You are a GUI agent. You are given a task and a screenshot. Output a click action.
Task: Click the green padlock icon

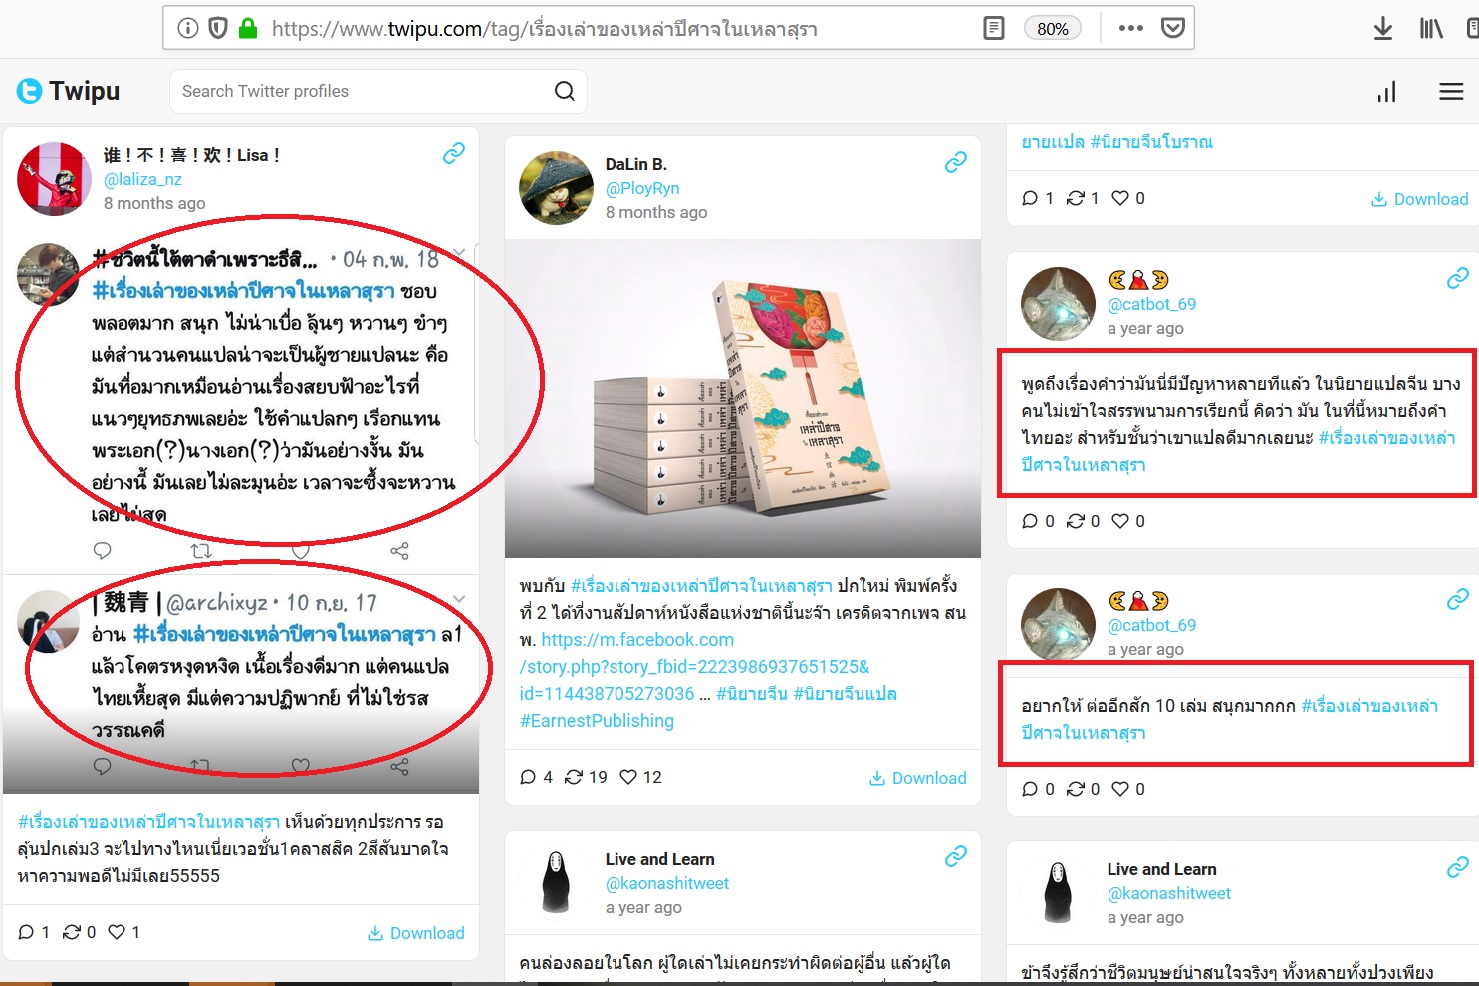coord(248,28)
